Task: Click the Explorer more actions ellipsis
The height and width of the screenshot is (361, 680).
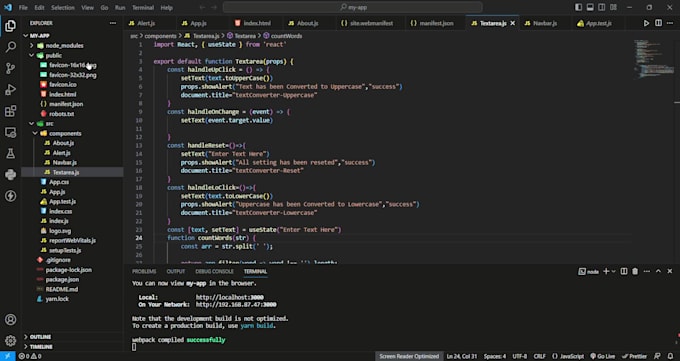Action: [113, 23]
